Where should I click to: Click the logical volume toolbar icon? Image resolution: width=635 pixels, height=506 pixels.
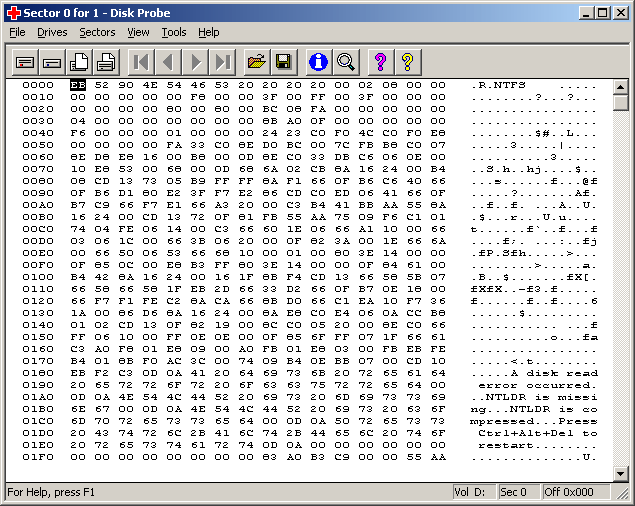52,62
